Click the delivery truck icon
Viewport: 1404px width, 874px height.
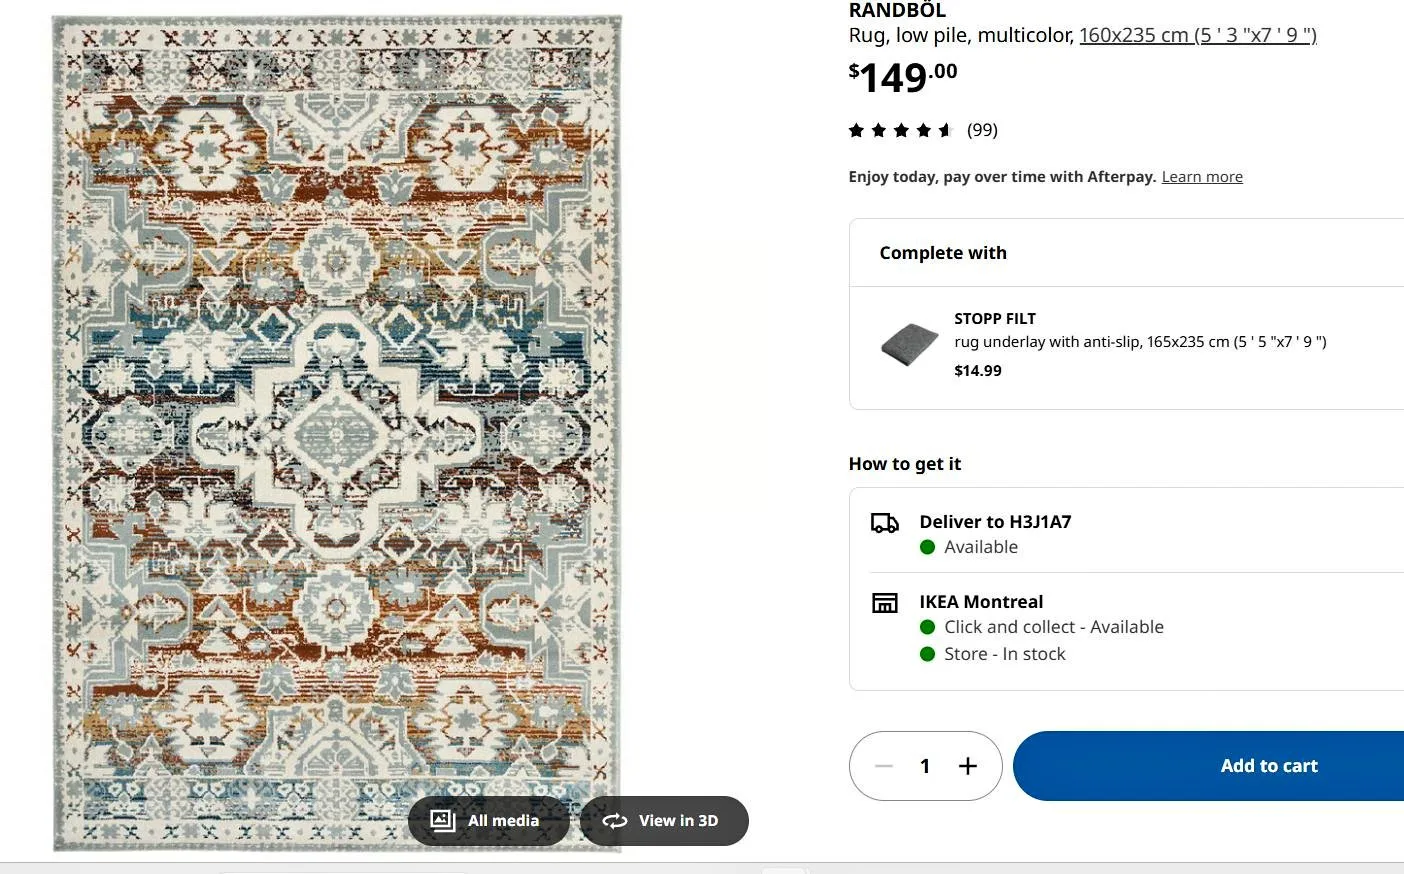tap(884, 523)
